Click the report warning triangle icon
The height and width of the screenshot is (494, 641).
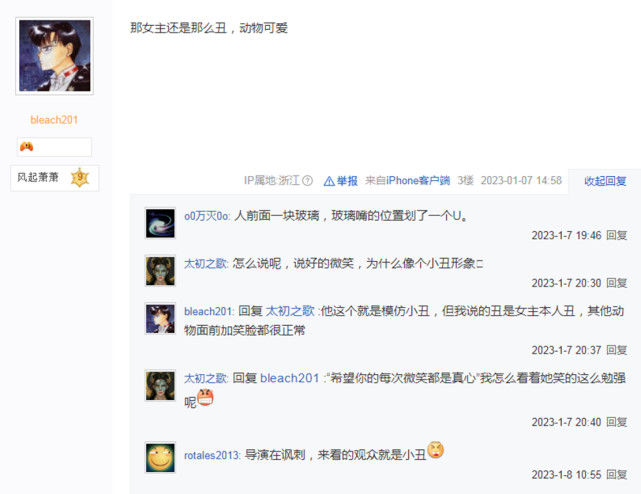[329, 181]
